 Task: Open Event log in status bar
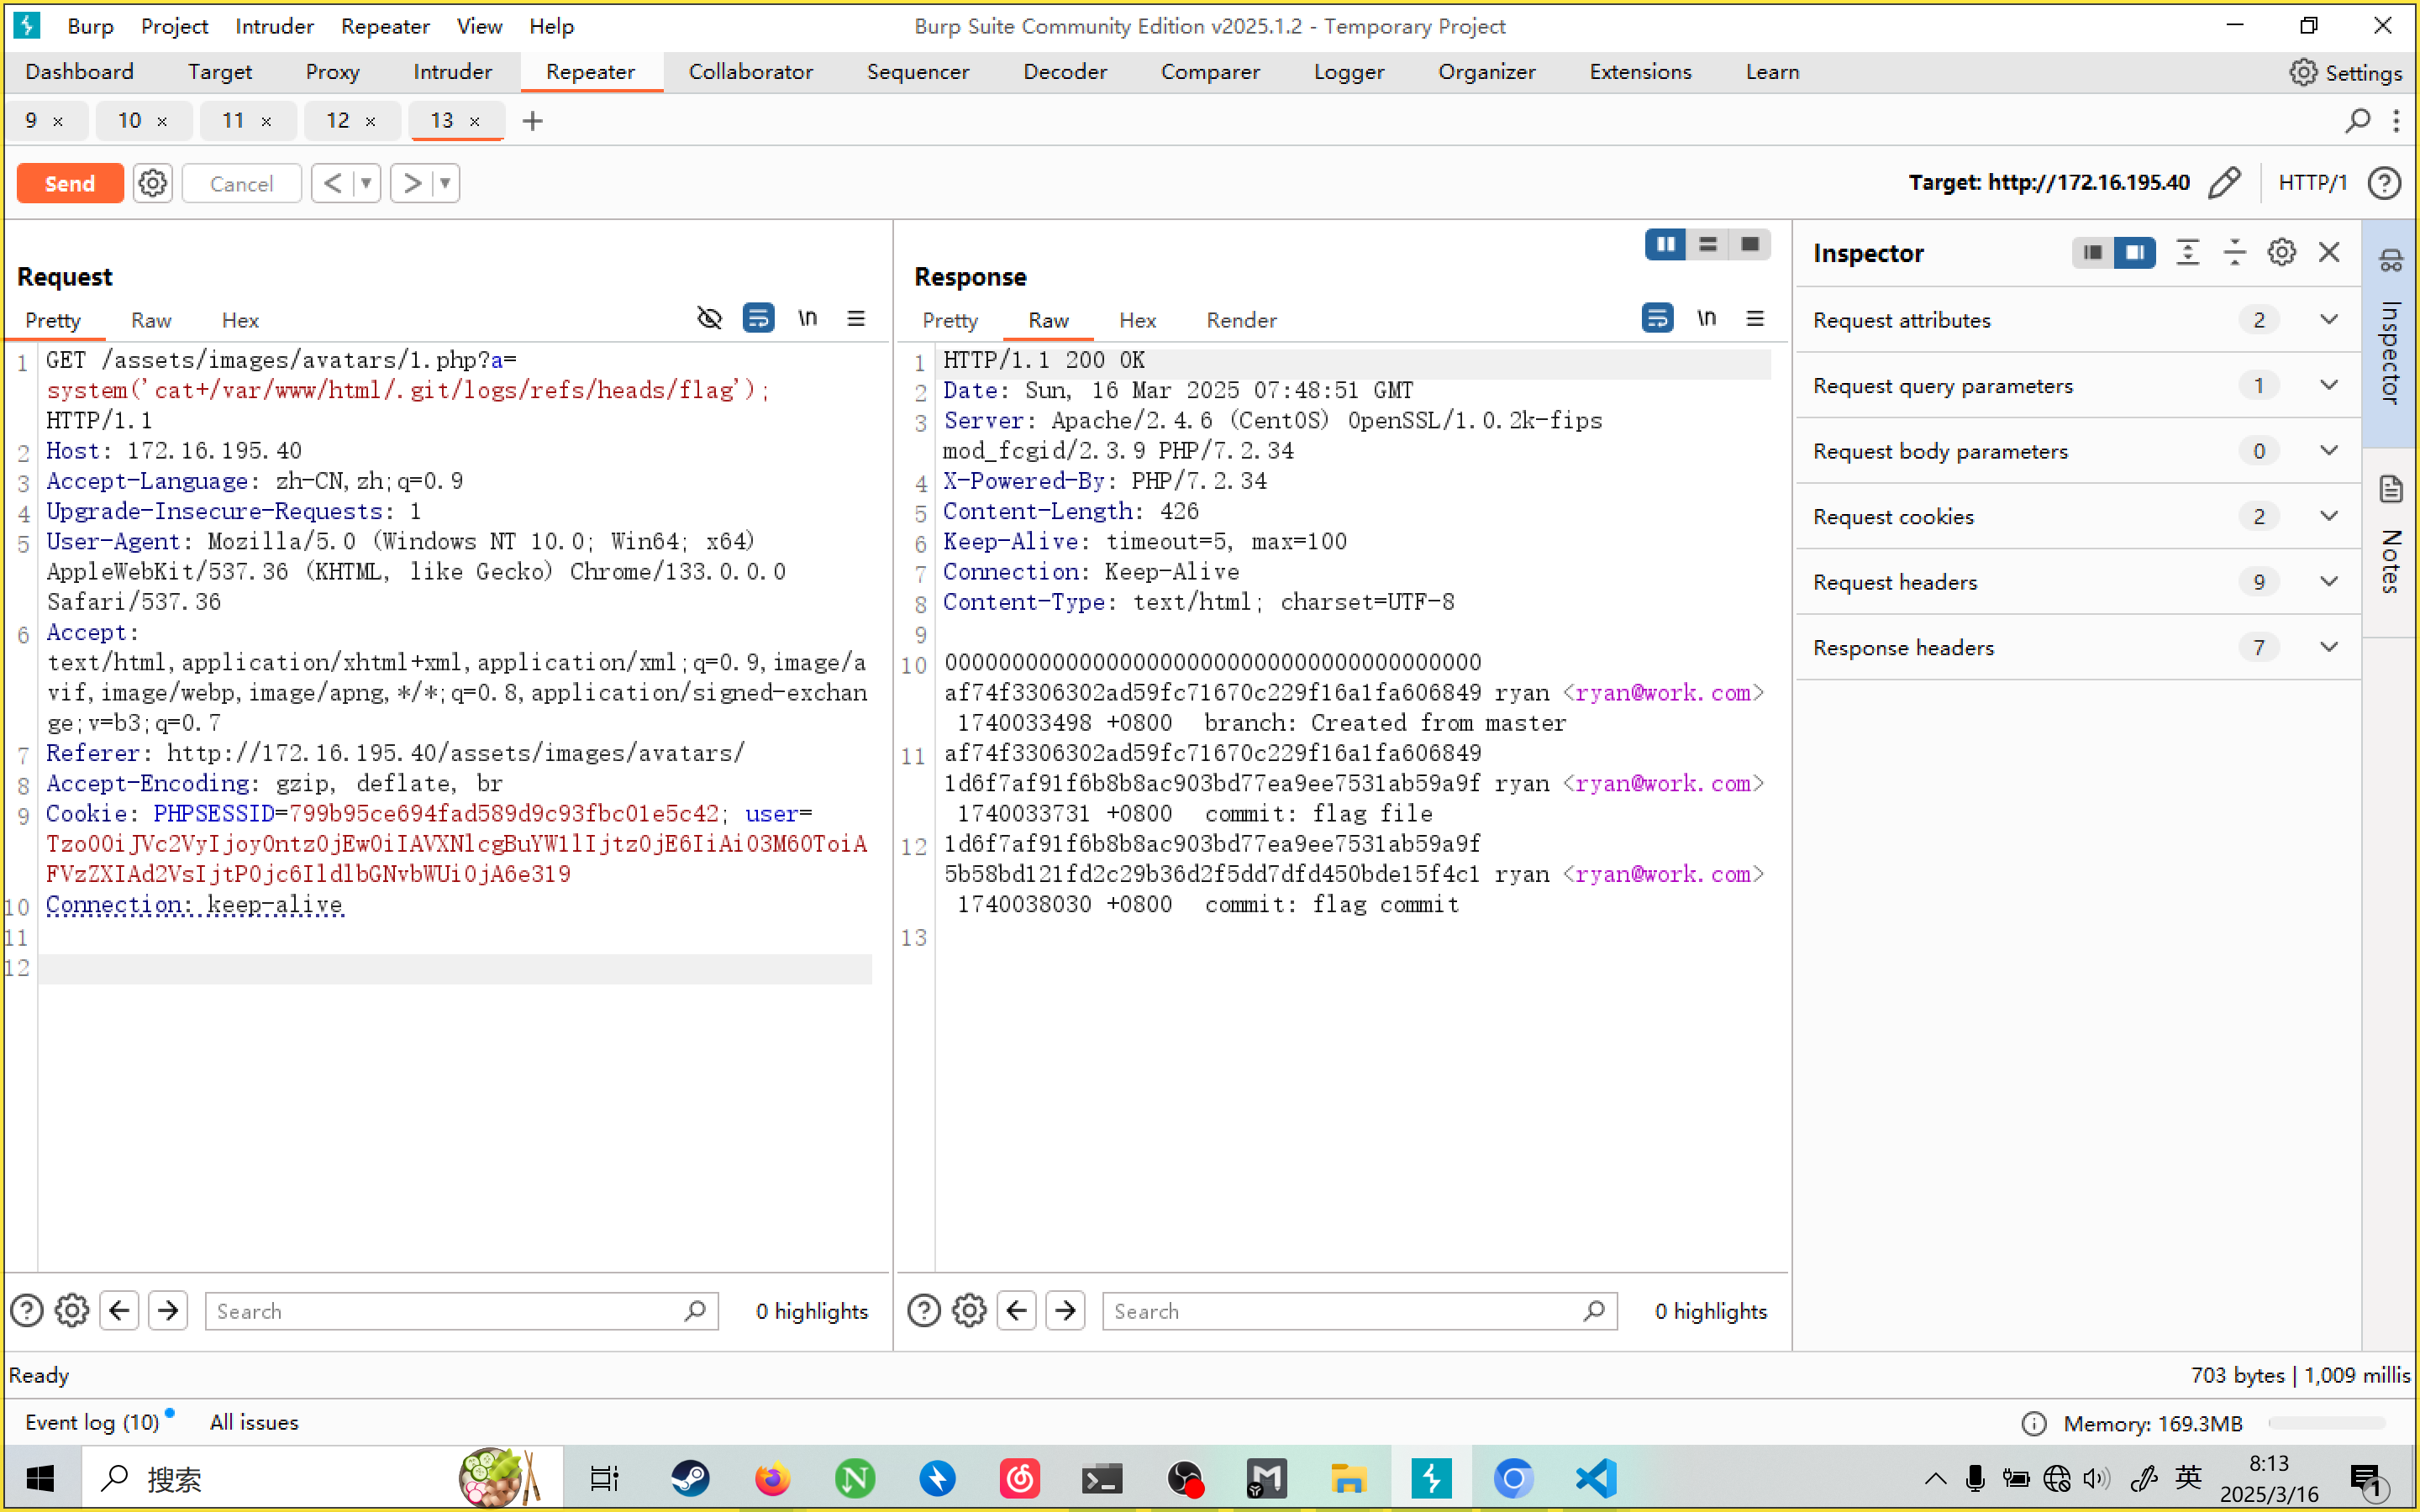(92, 1422)
